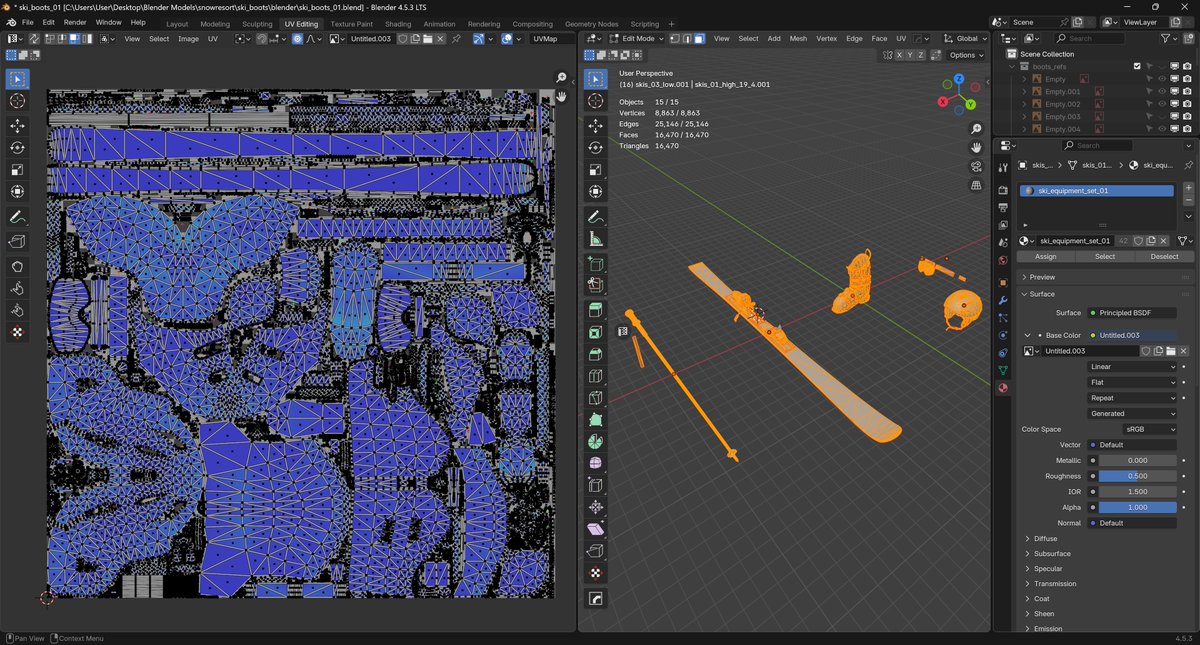Activate the Measure tool in 3D viewport
Image resolution: width=1200 pixels, height=645 pixels.
pos(596,239)
